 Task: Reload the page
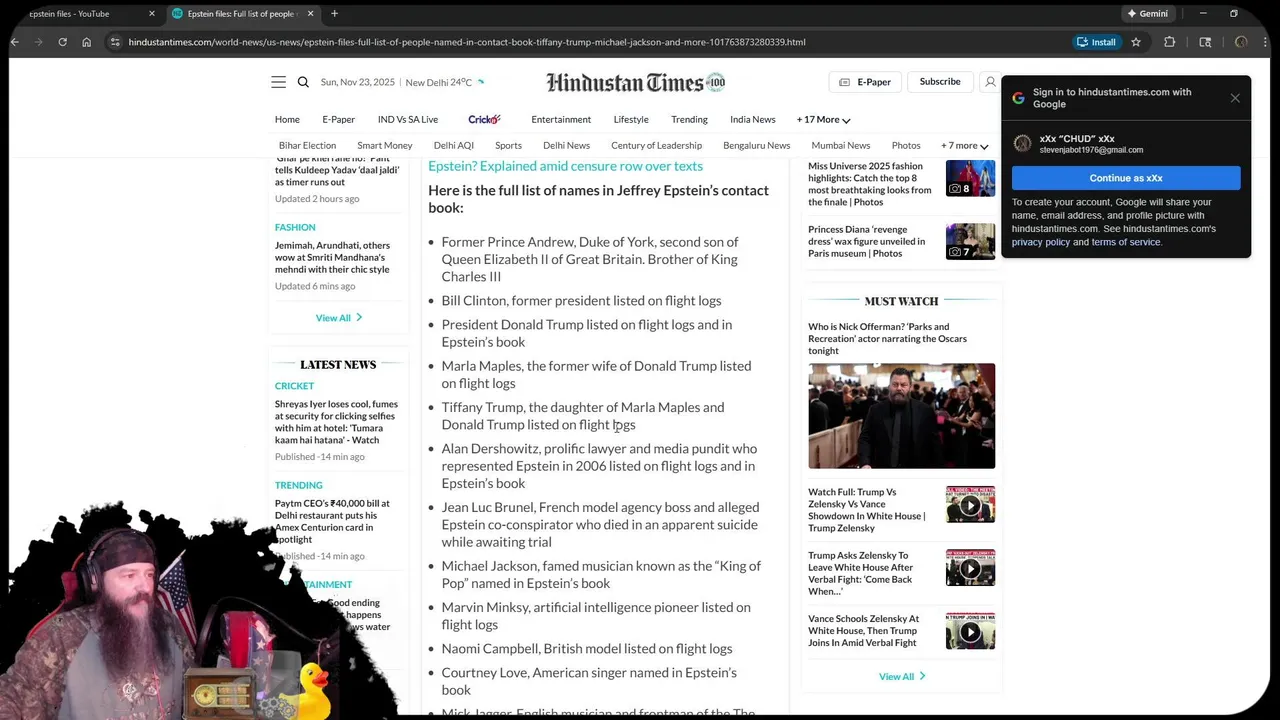[x=62, y=42]
